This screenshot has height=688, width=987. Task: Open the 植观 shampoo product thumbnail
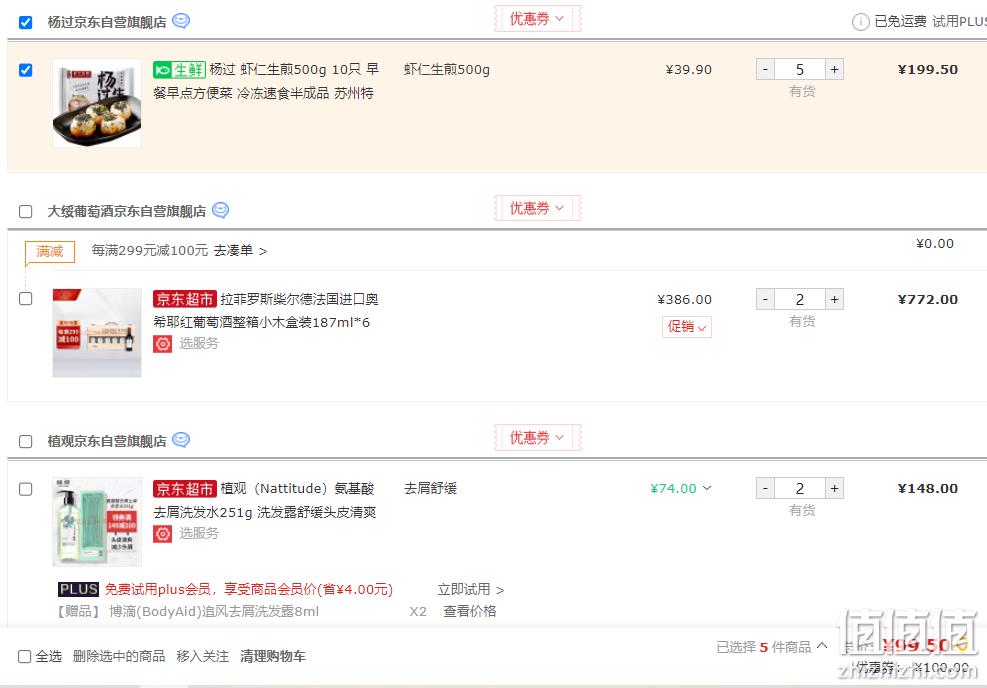[x=97, y=522]
